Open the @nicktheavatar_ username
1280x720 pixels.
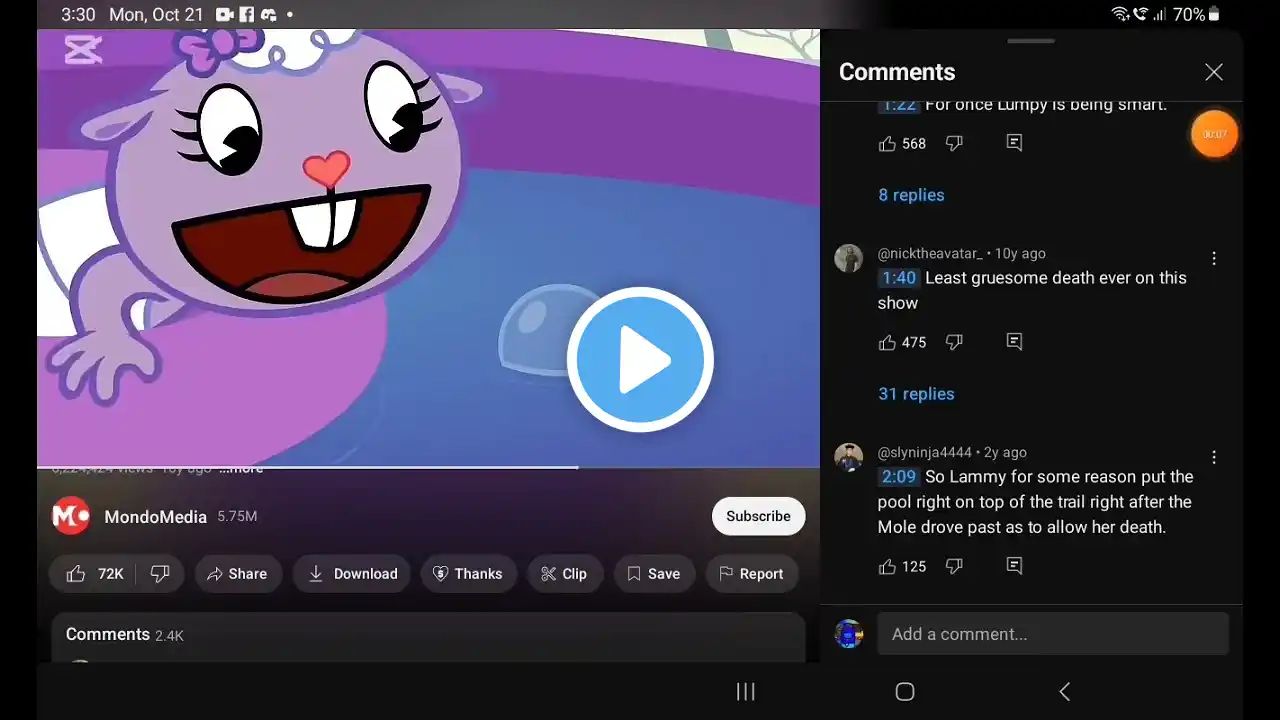pyautogui.click(x=930, y=254)
